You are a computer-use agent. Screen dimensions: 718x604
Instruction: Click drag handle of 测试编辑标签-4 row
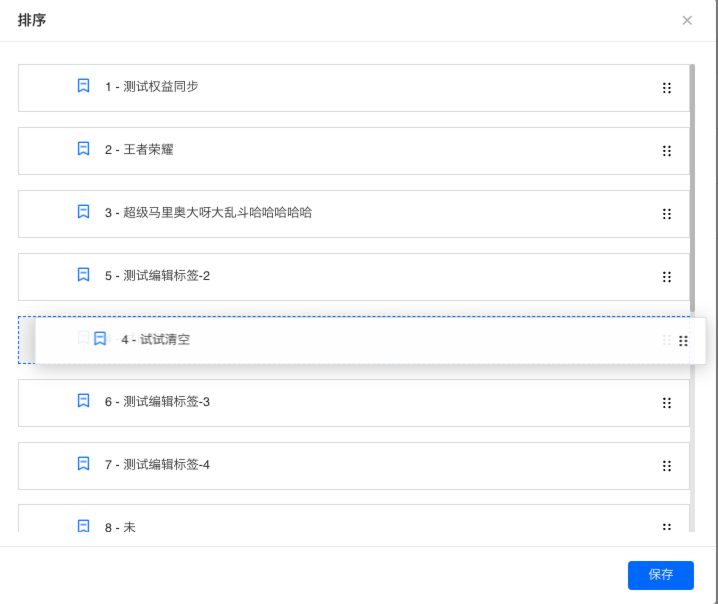pos(667,466)
